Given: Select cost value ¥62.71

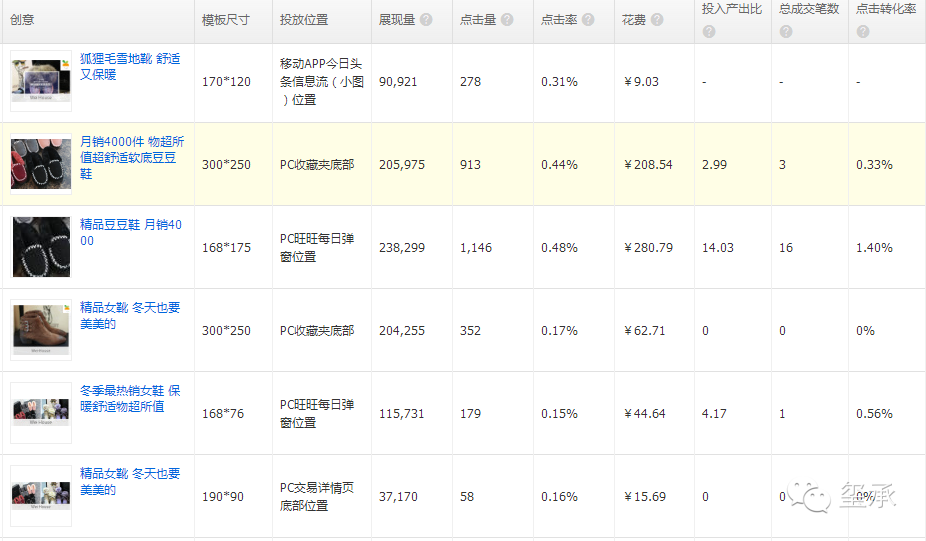Looking at the screenshot, I should click(644, 331).
